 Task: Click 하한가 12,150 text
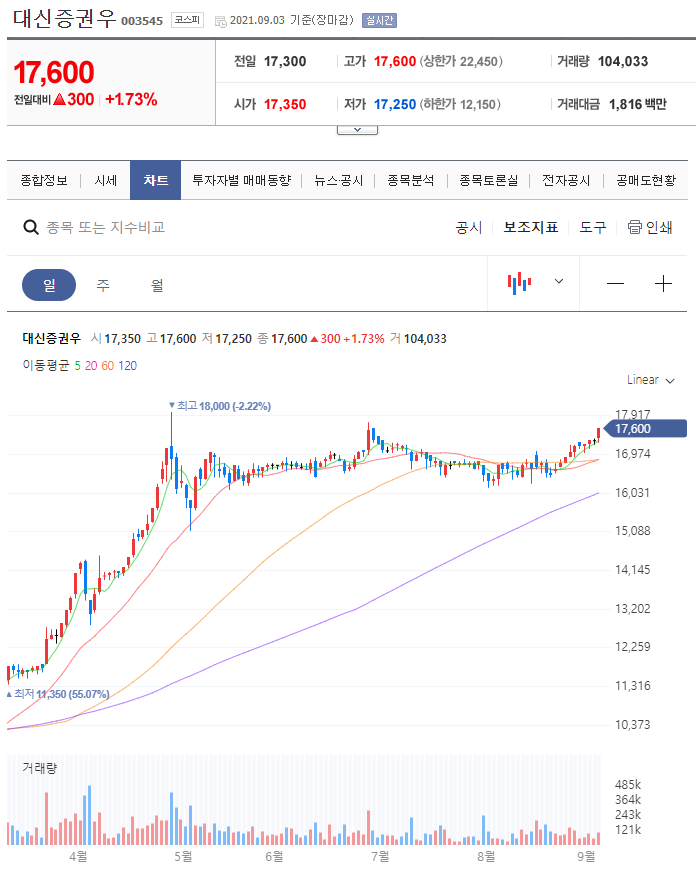tap(461, 104)
